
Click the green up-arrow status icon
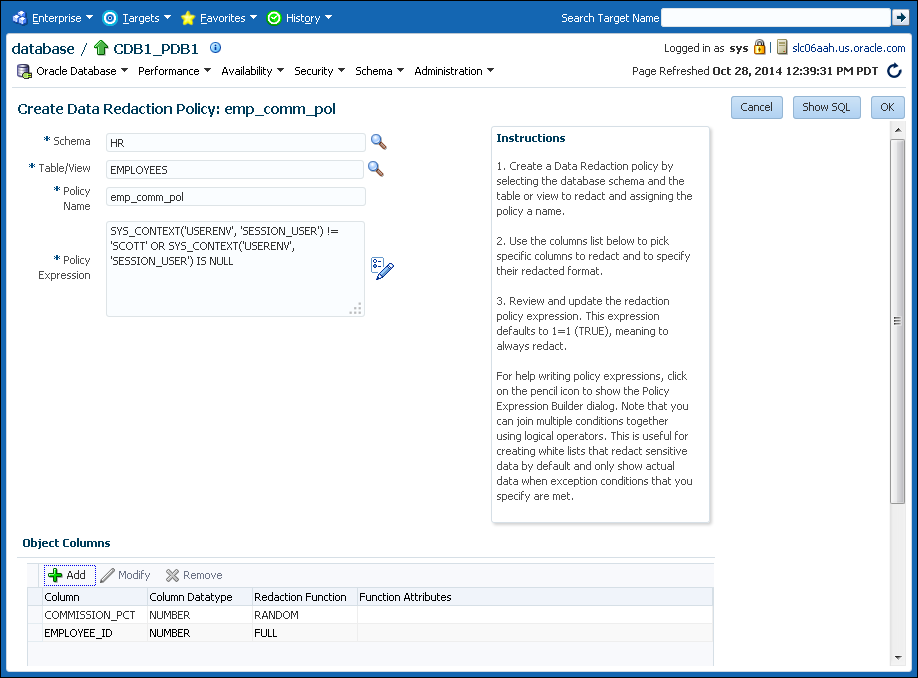tap(101, 48)
